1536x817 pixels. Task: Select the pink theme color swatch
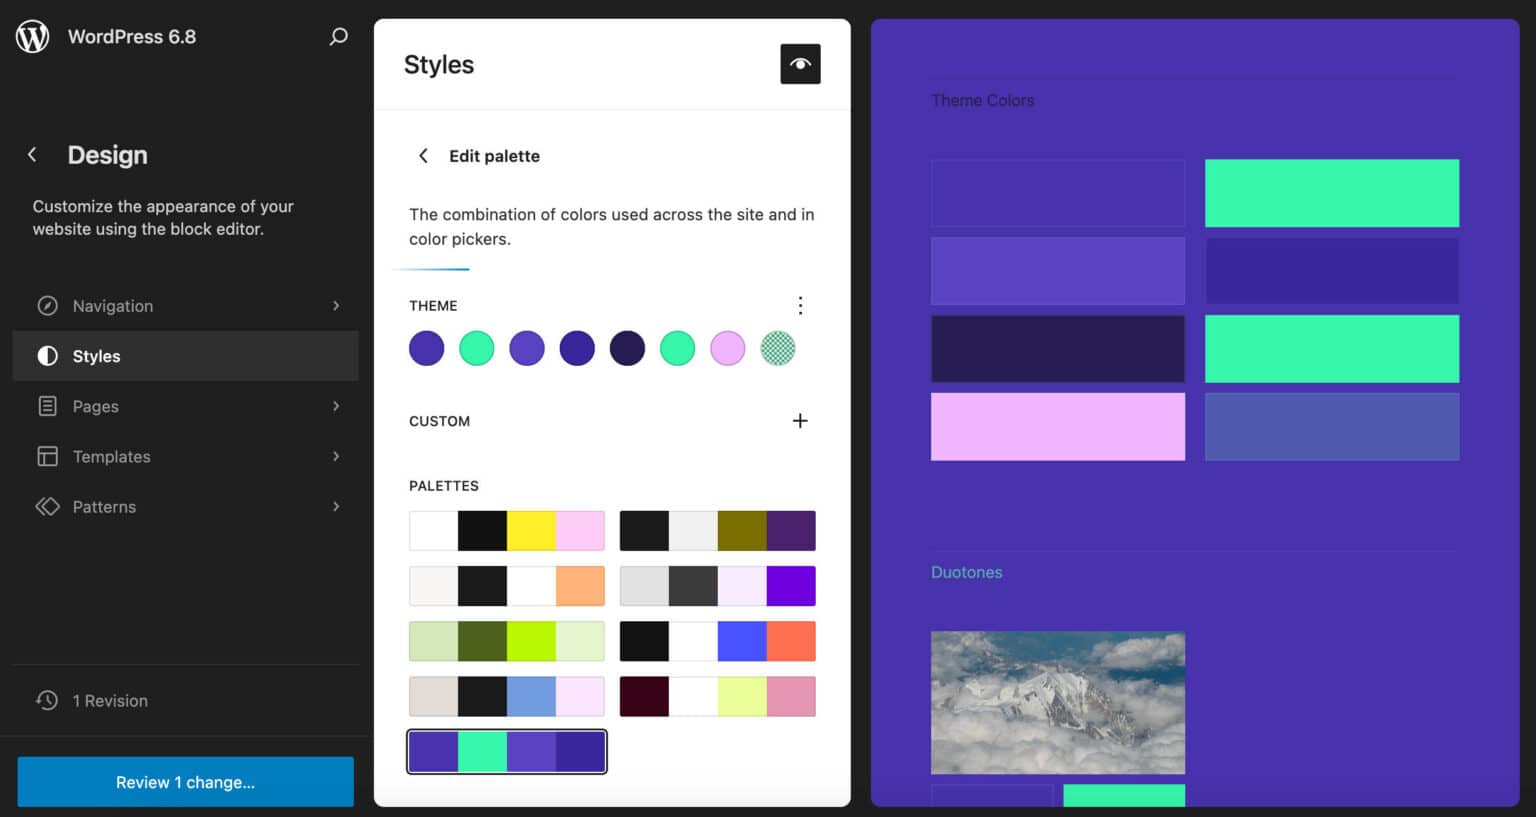pos(727,349)
